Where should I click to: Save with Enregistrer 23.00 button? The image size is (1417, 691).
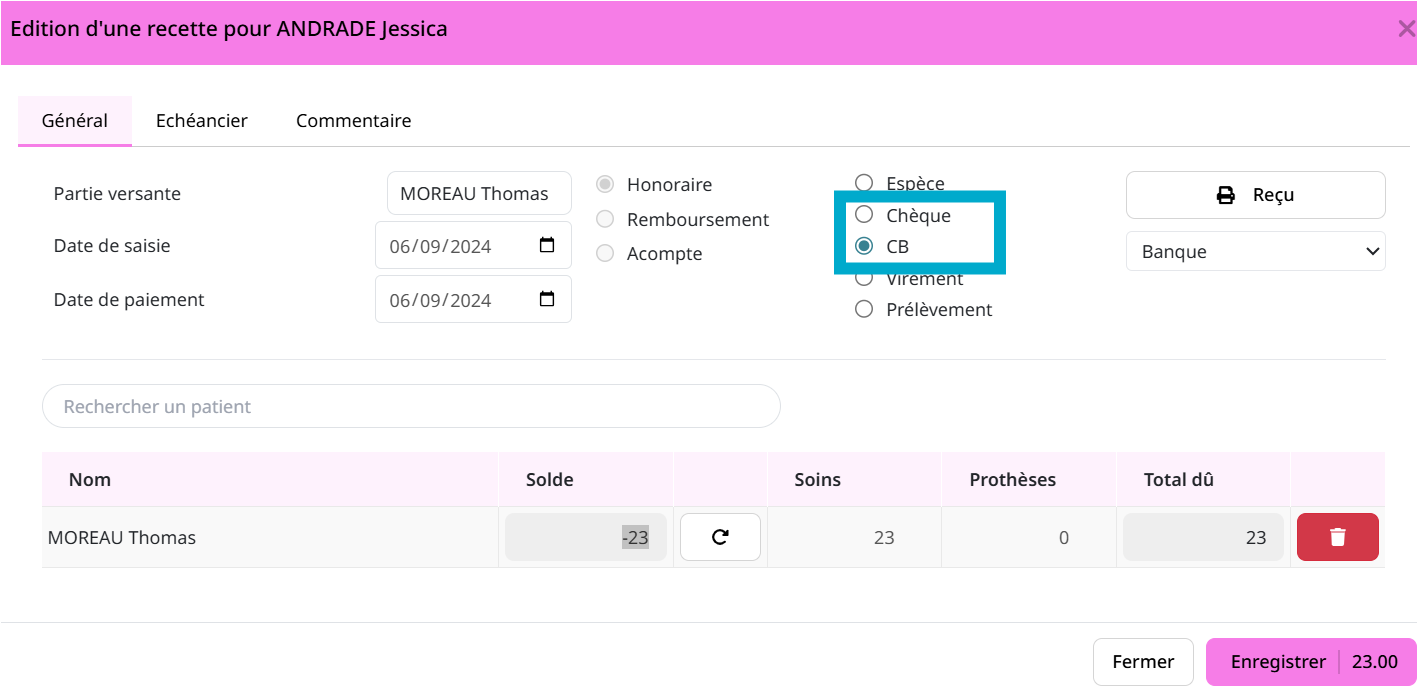click(x=1311, y=662)
